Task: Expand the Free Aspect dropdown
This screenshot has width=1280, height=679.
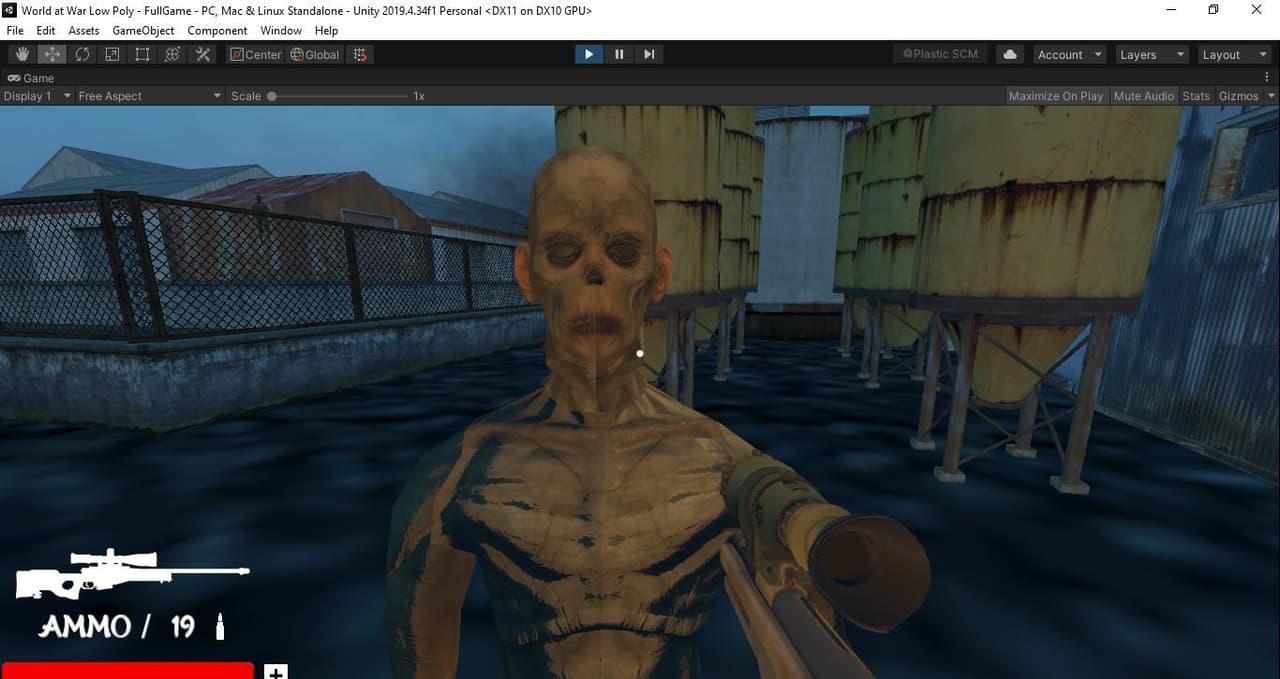Action: pyautogui.click(x=149, y=96)
